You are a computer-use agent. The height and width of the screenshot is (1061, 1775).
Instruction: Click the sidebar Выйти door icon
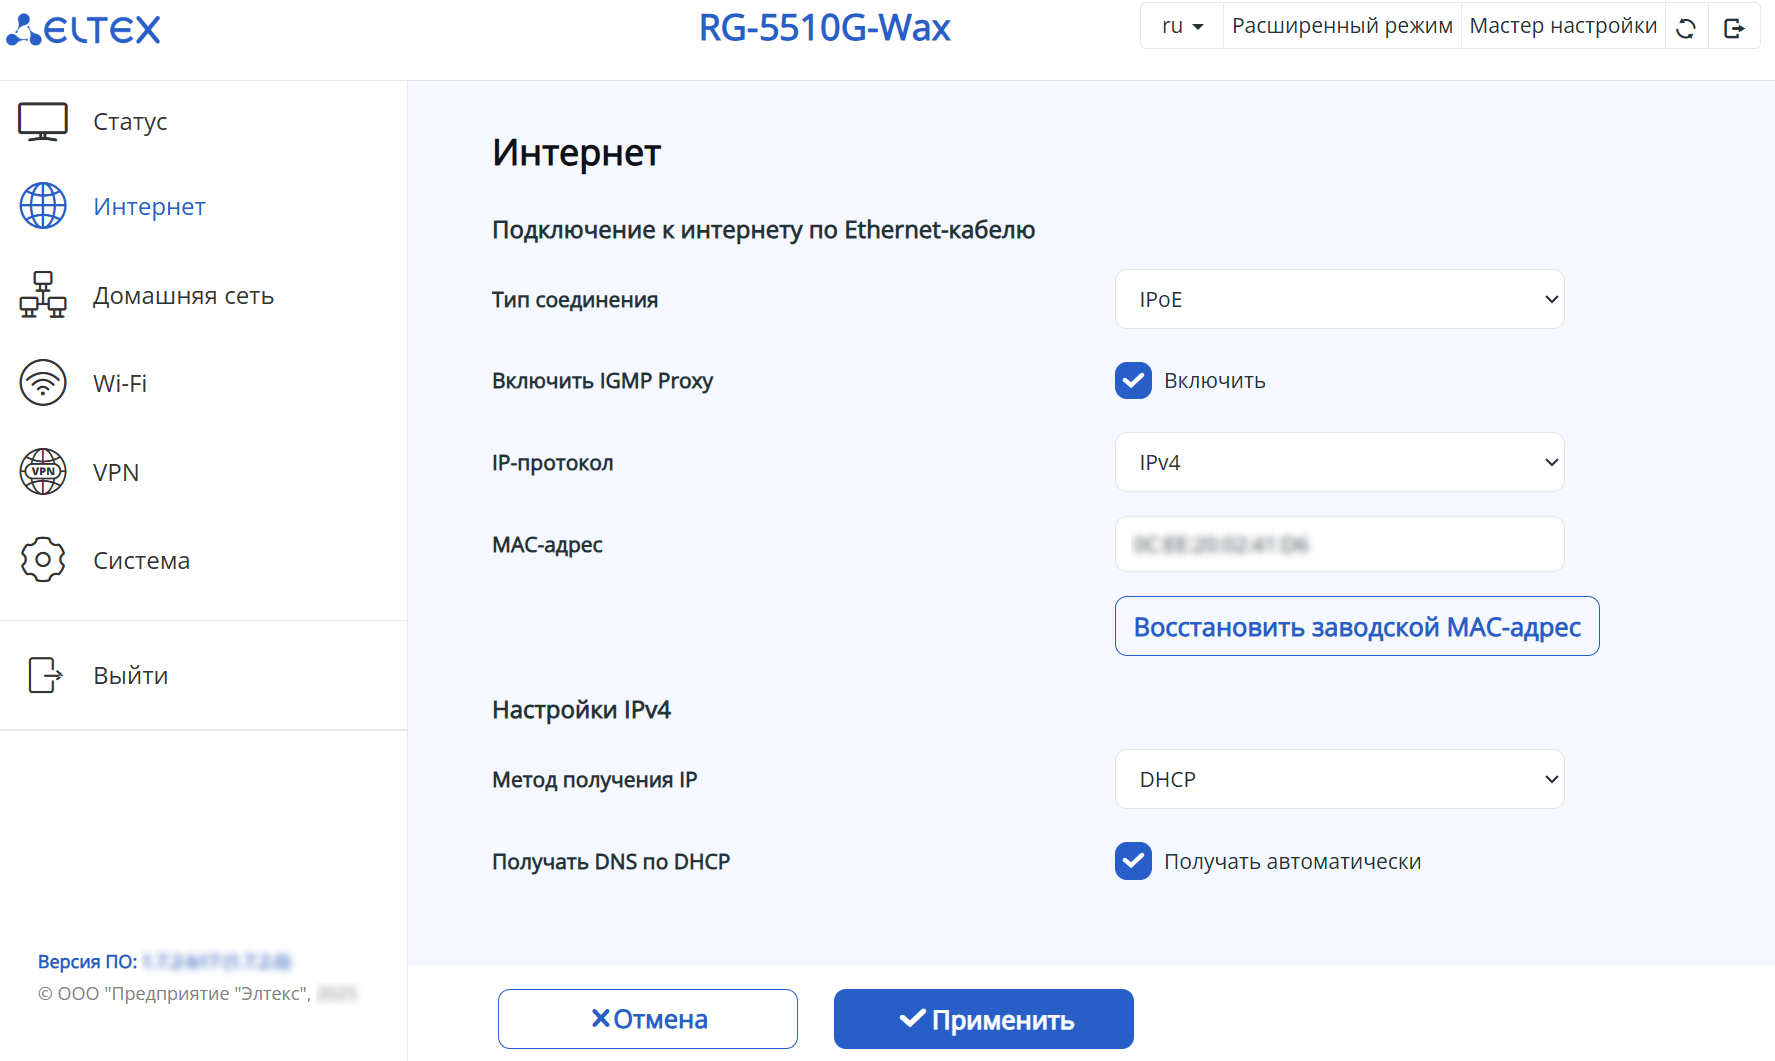[x=45, y=675]
